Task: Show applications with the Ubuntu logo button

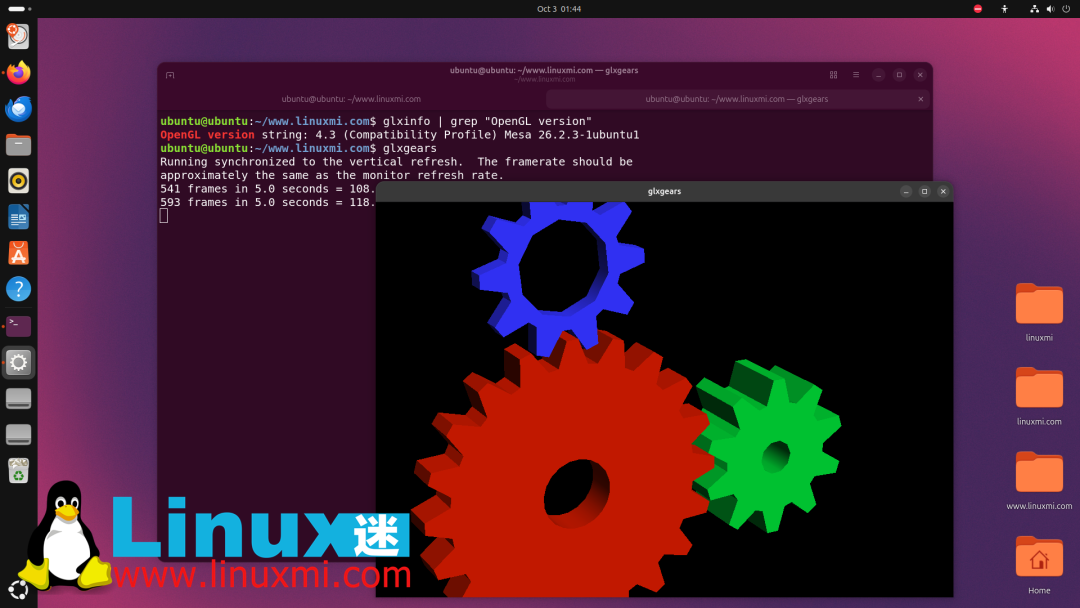Action: point(19,589)
